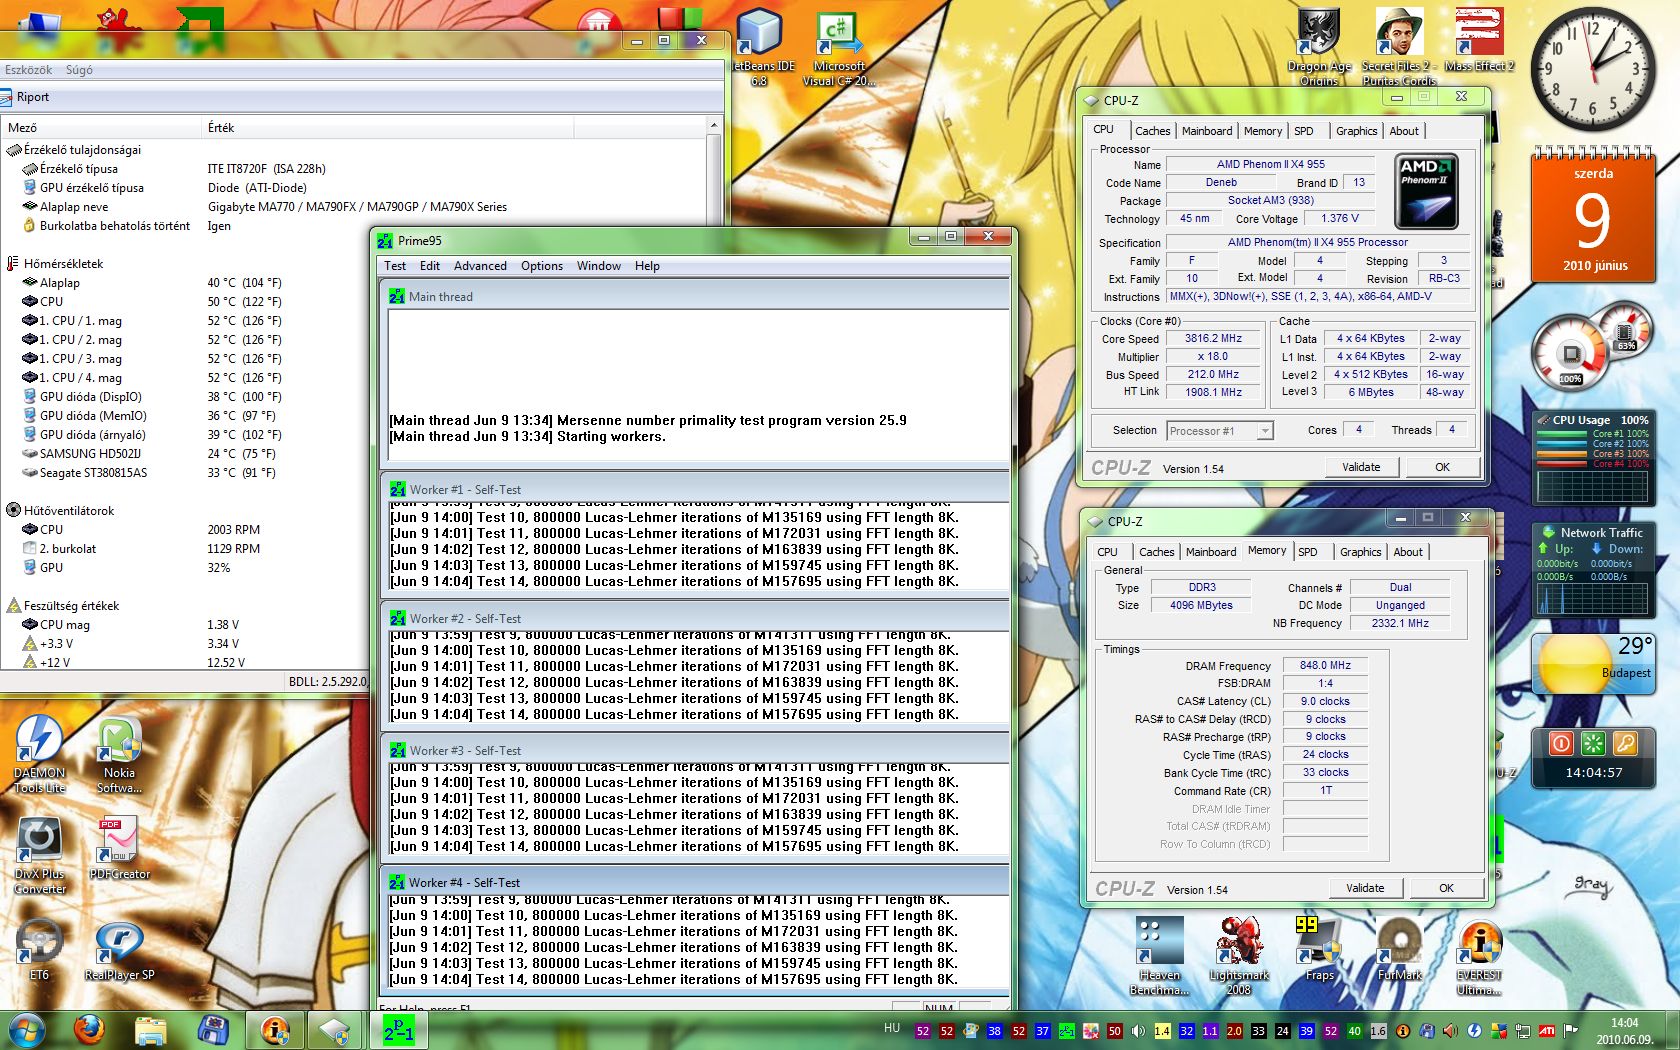Switch to Caches tab in CPU-Z processor window
Screen dimensions: 1680x1050
coord(1152,131)
